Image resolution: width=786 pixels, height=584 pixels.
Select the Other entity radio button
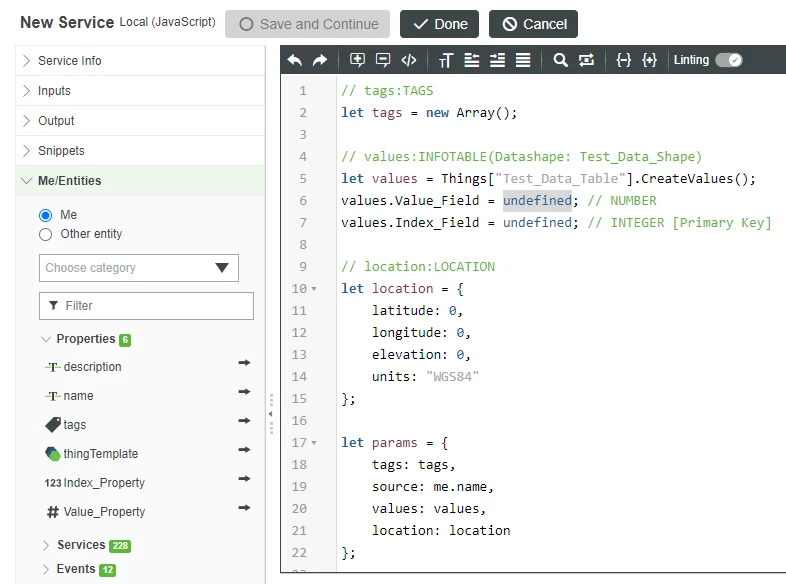pyautogui.click(x=45, y=234)
